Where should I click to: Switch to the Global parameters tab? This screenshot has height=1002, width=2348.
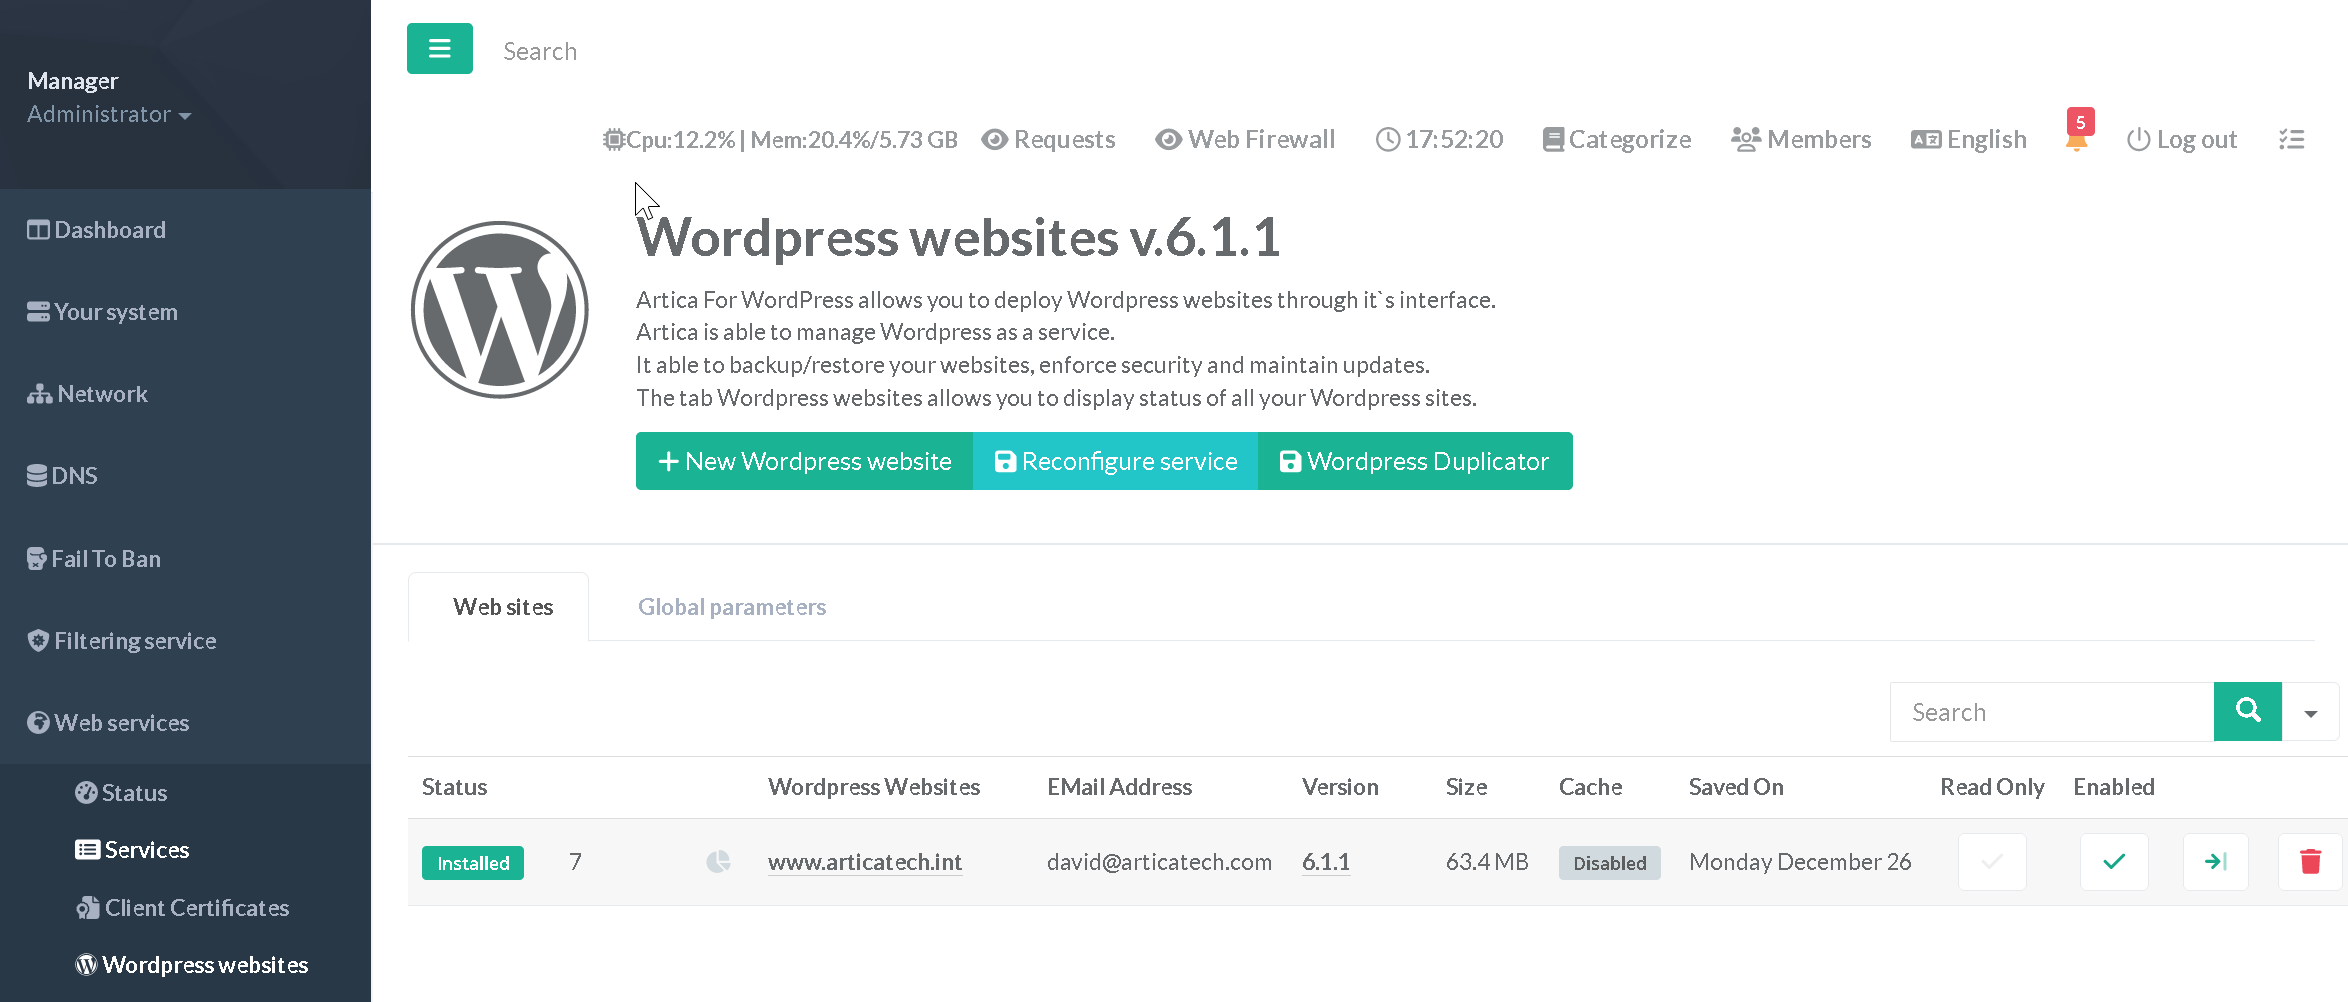click(x=732, y=607)
